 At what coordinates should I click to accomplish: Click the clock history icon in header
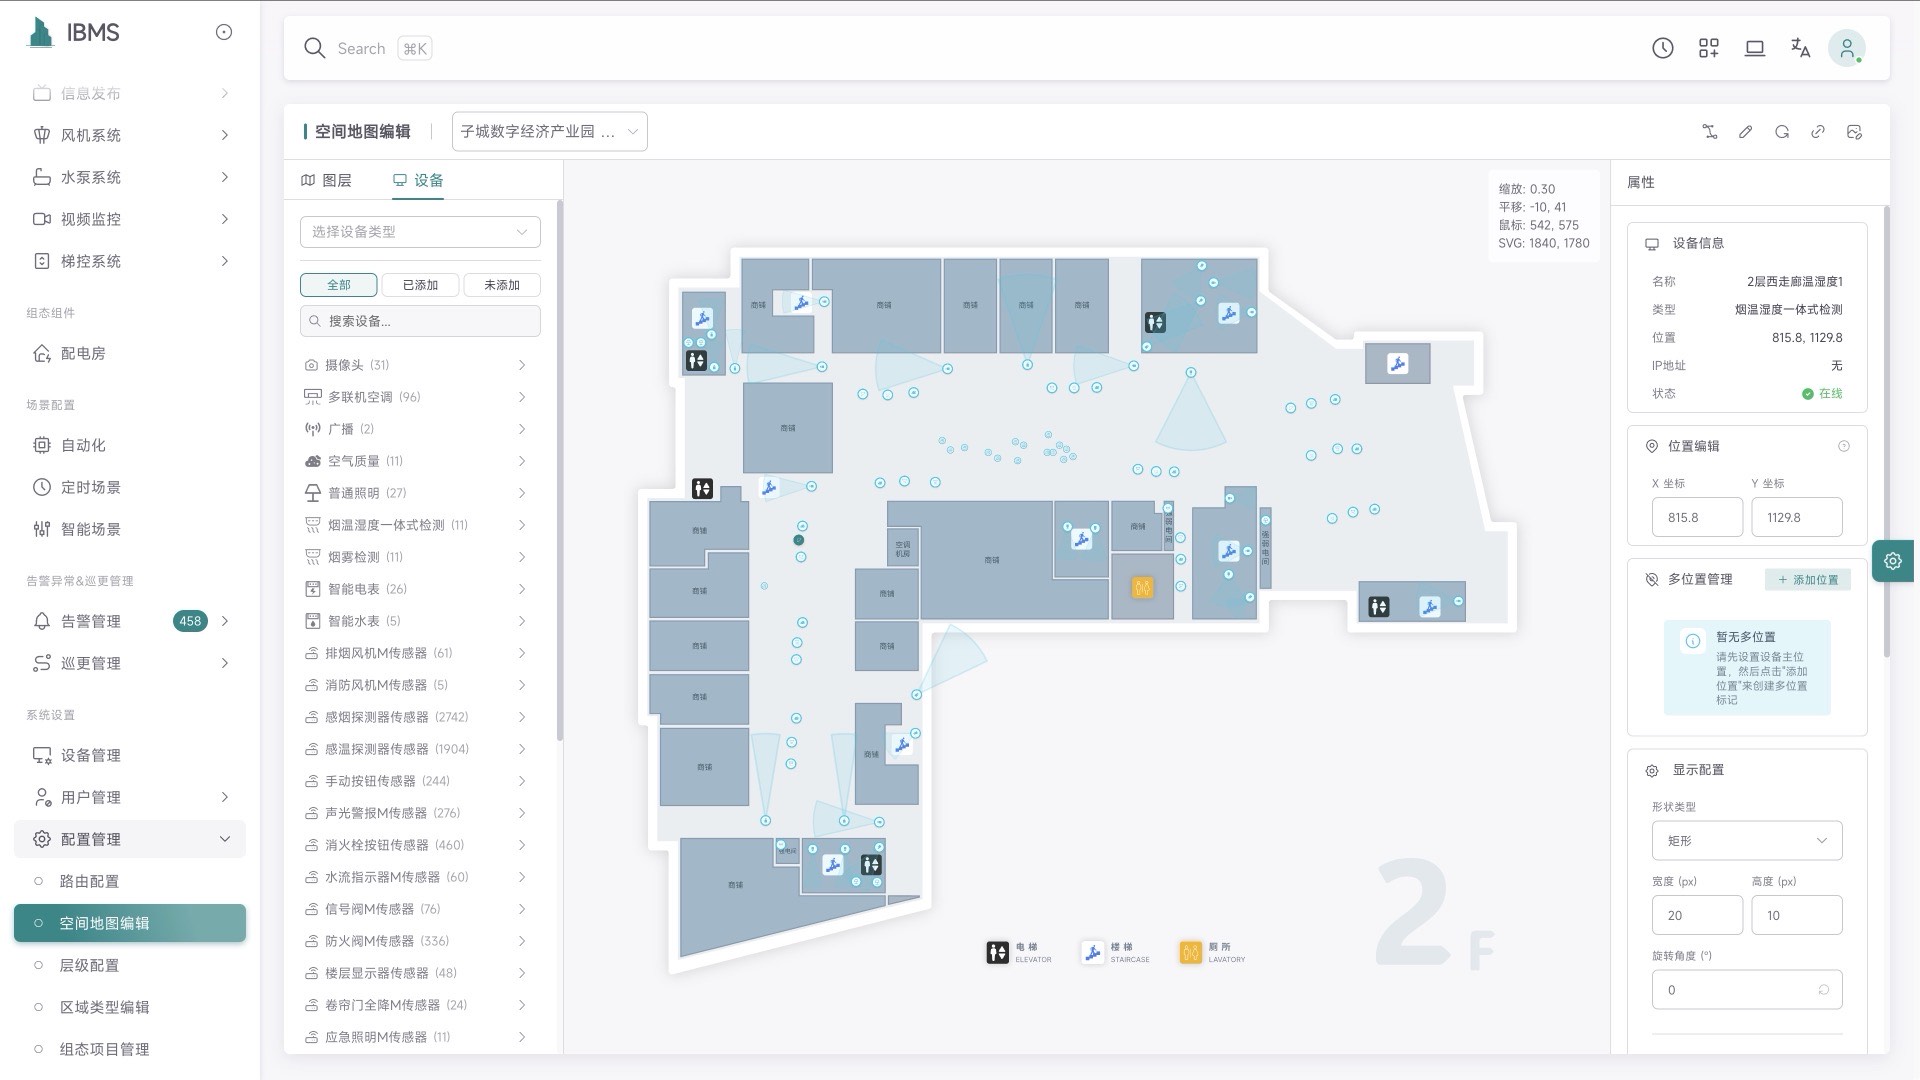(1662, 48)
